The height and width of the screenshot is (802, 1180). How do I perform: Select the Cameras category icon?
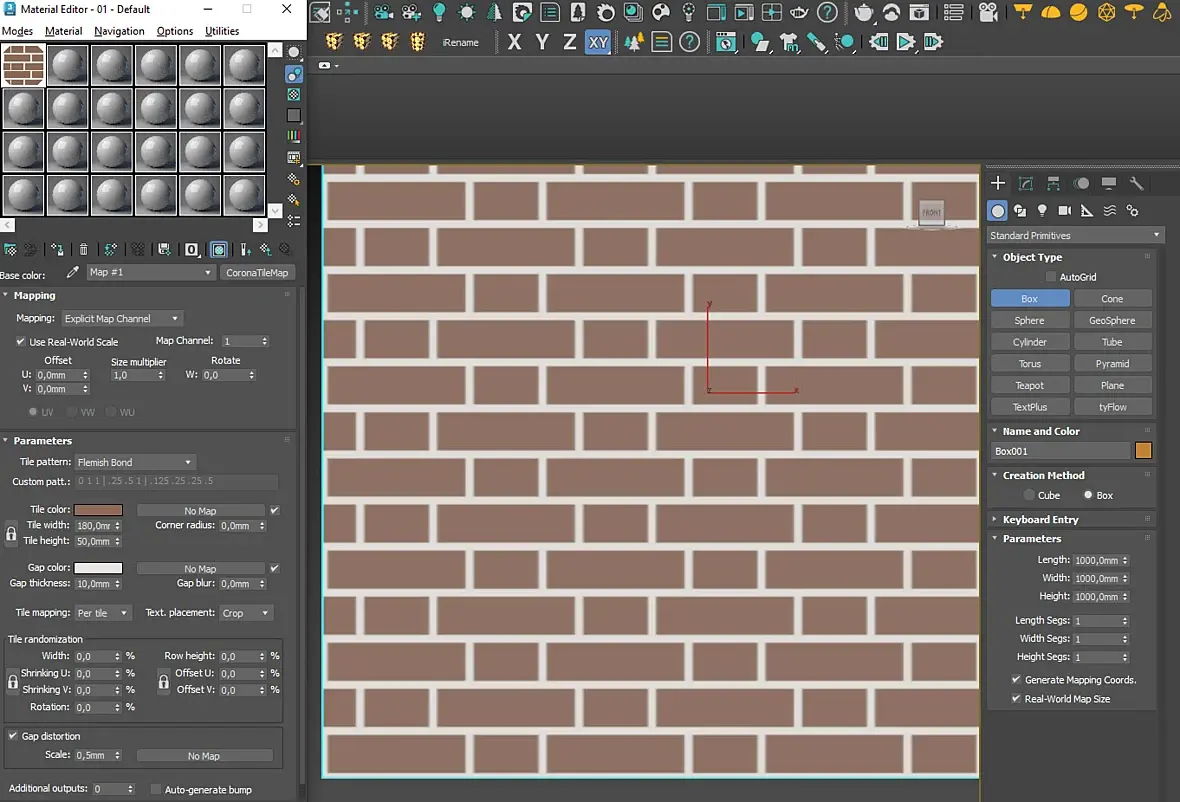pos(1064,211)
